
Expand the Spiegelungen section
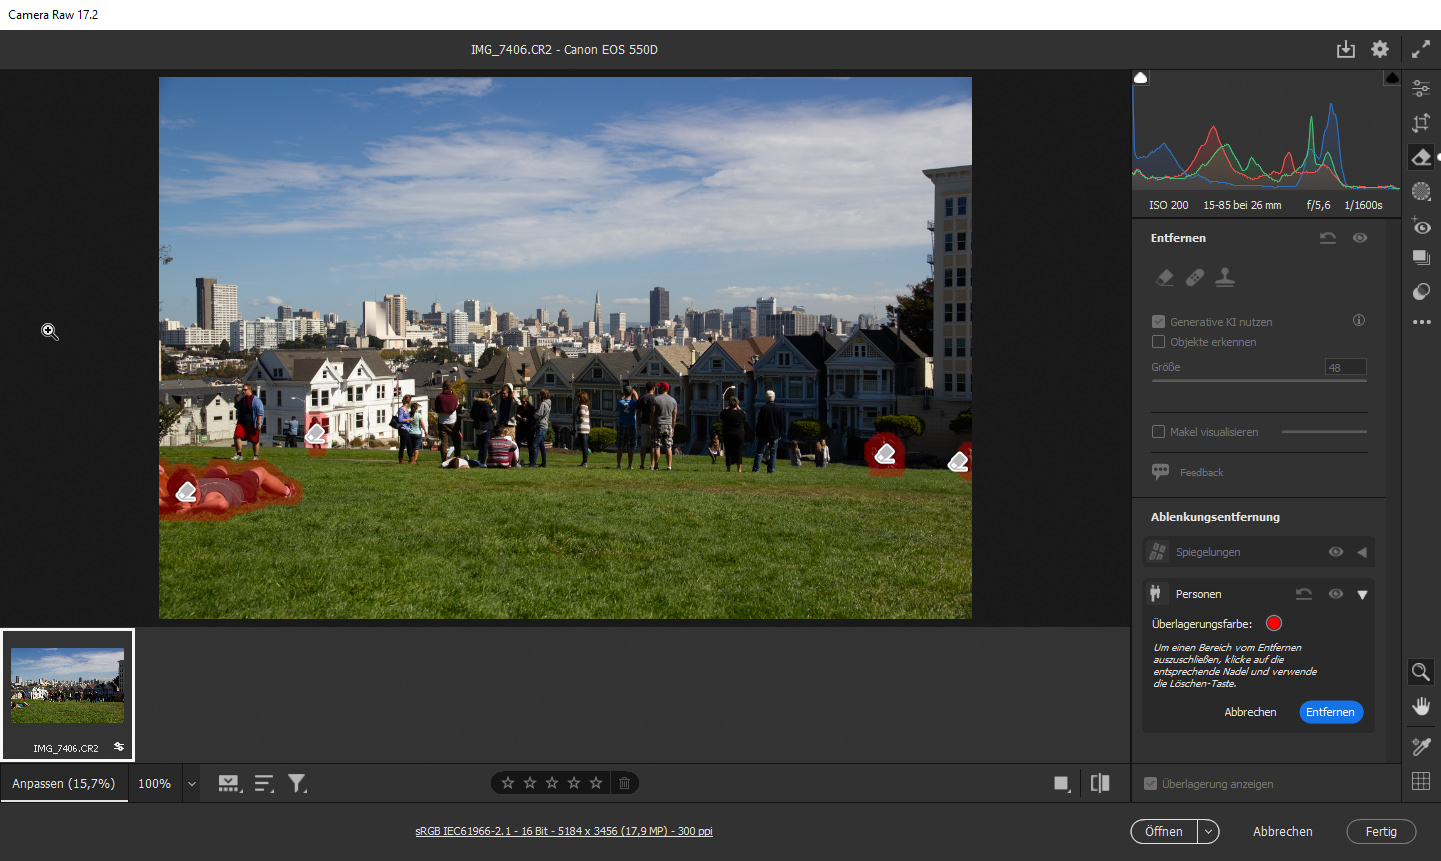tap(1362, 552)
